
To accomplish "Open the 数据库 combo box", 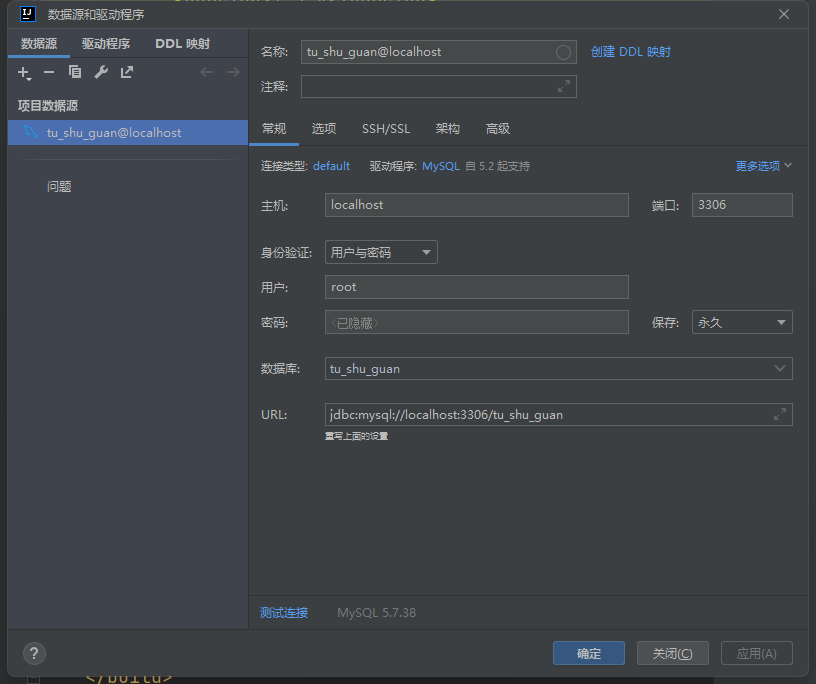I will [558, 369].
